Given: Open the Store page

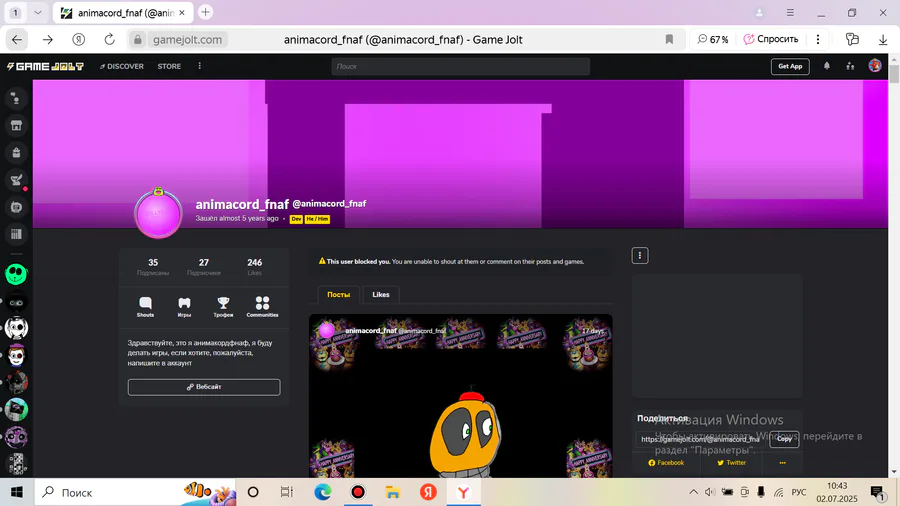Looking at the screenshot, I should (169, 67).
